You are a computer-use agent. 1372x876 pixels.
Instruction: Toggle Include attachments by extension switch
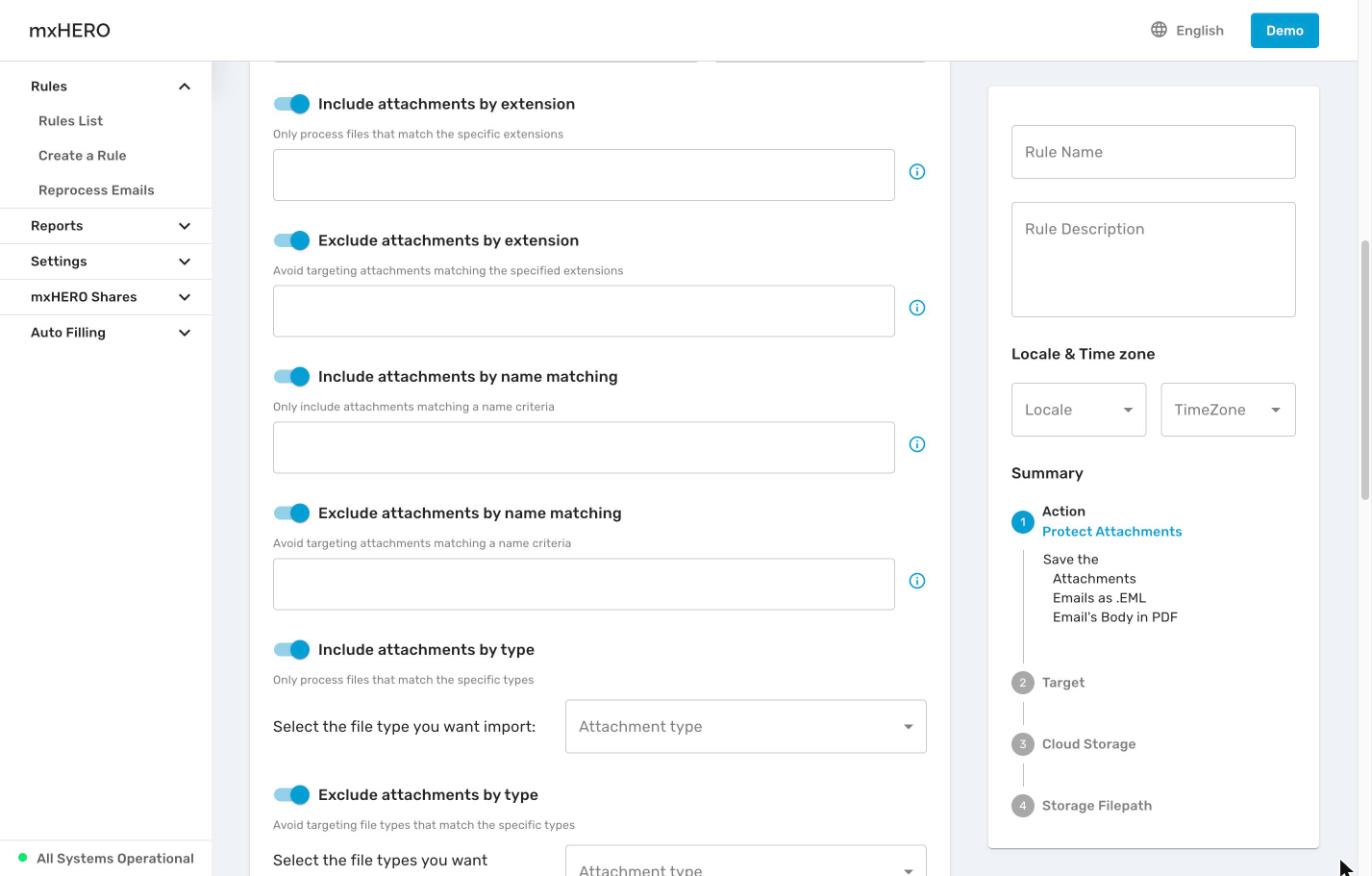coord(292,104)
